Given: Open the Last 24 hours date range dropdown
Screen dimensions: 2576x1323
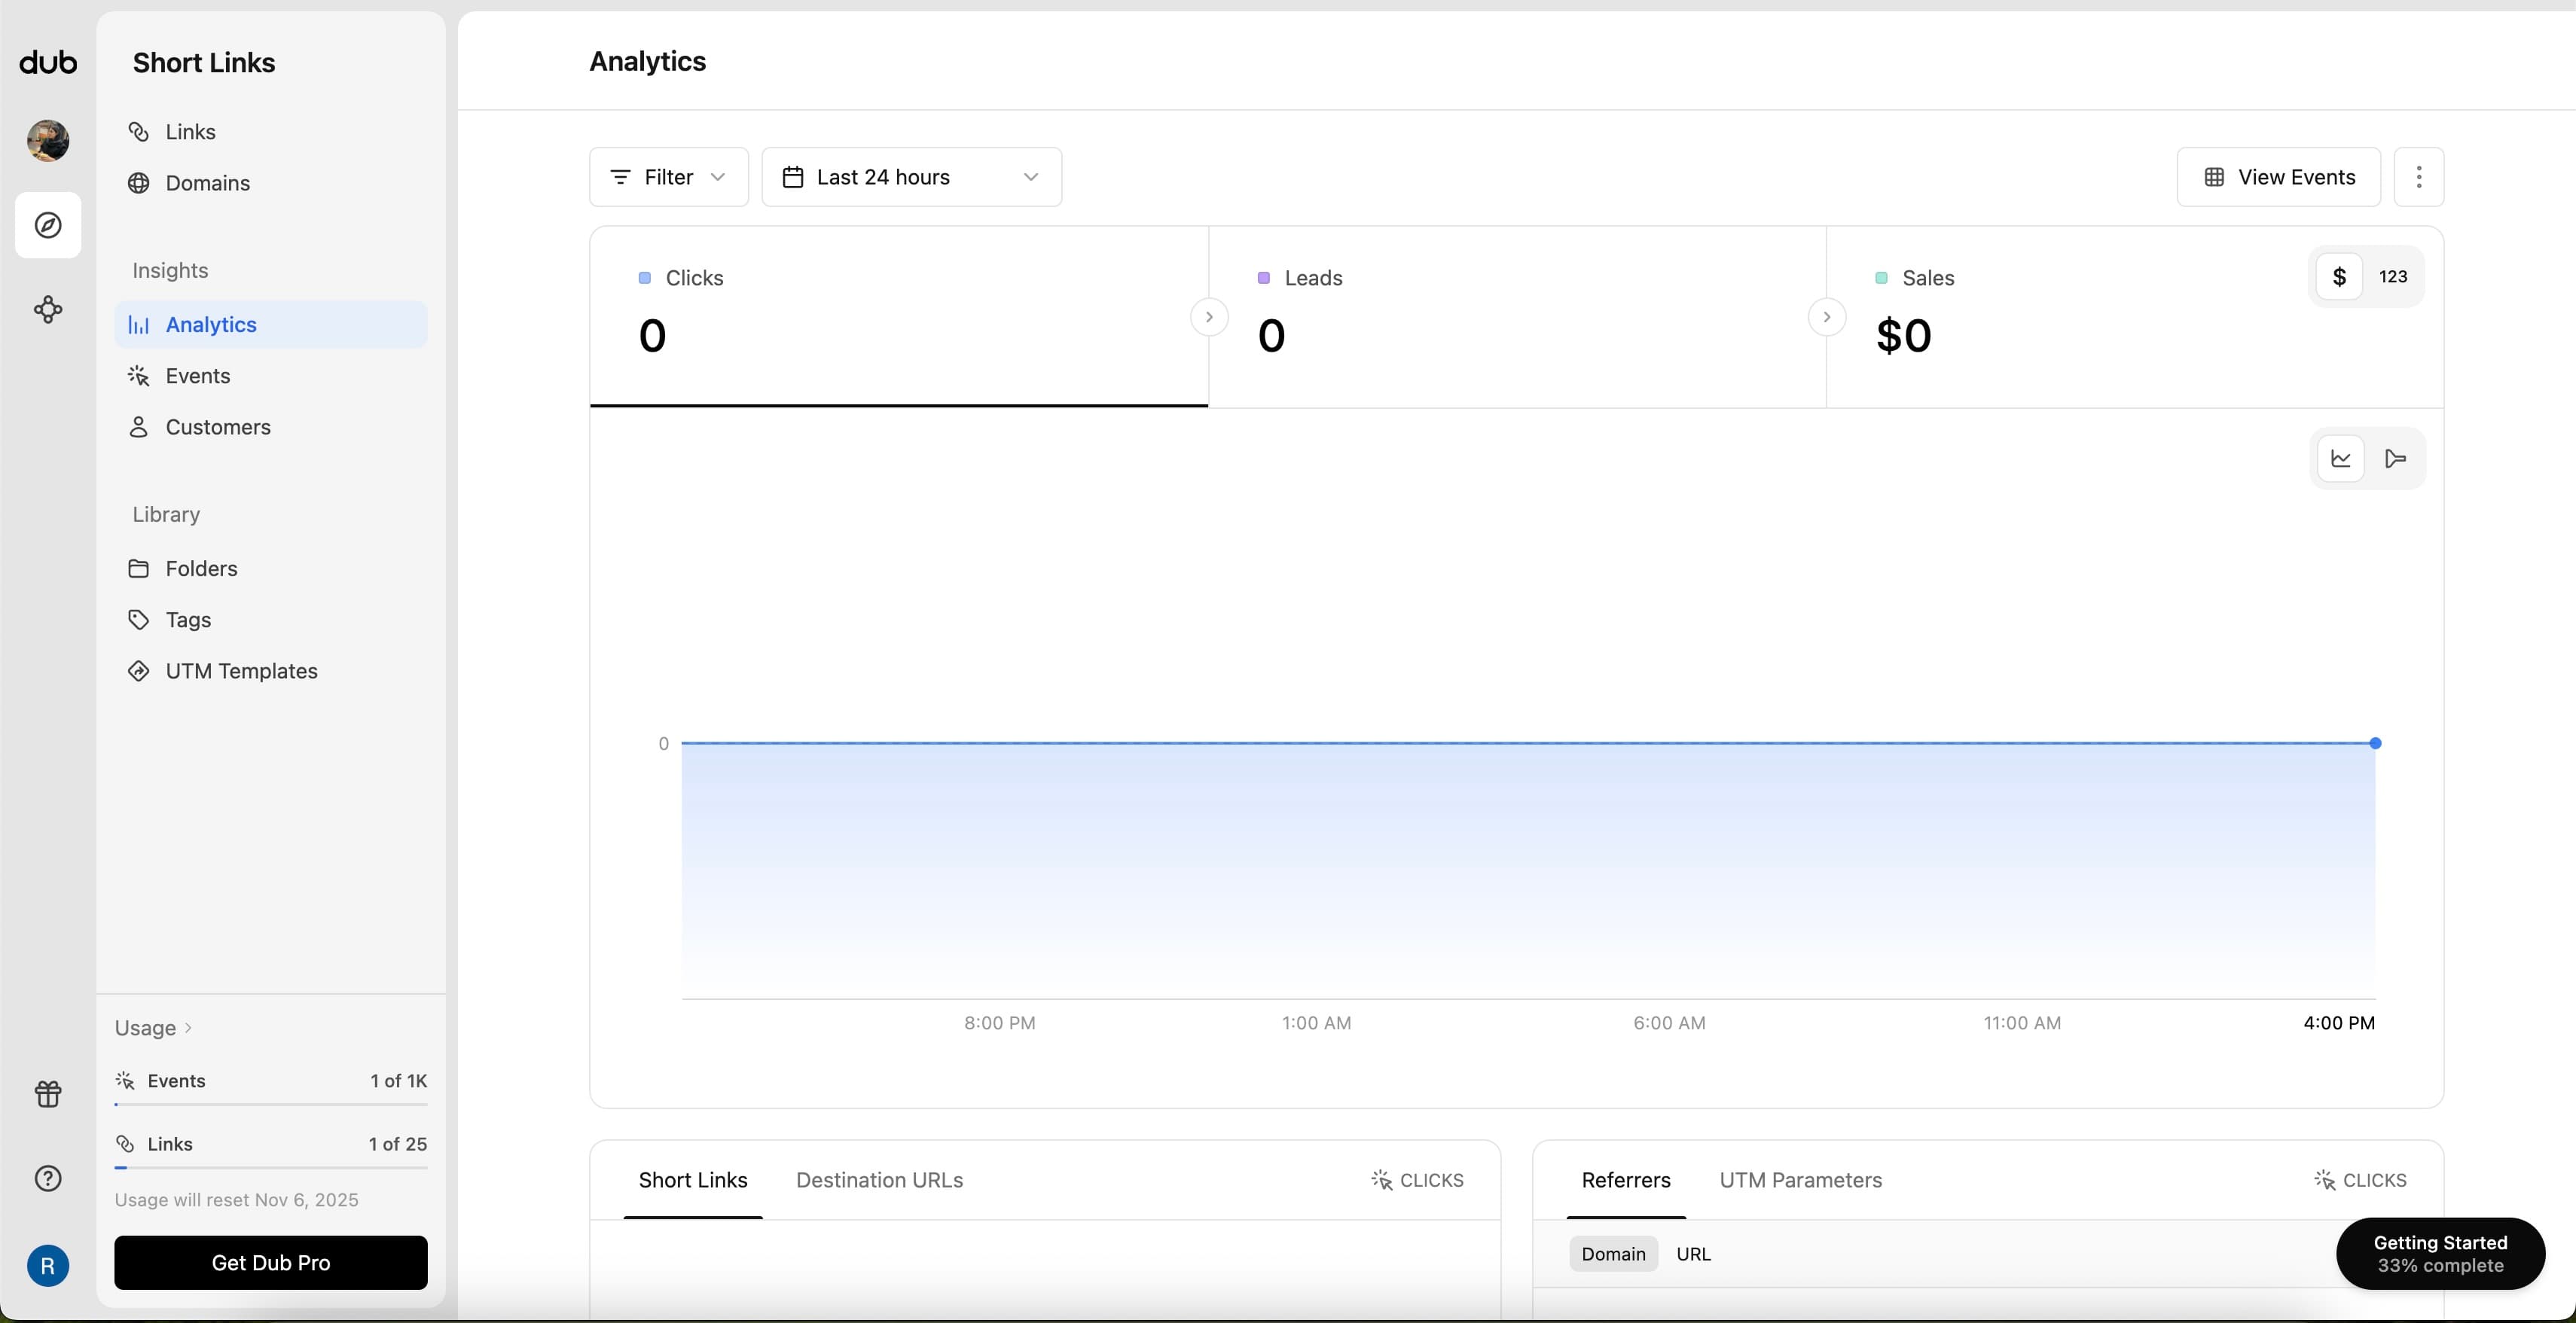Looking at the screenshot, I should click(x=911, y=177).
